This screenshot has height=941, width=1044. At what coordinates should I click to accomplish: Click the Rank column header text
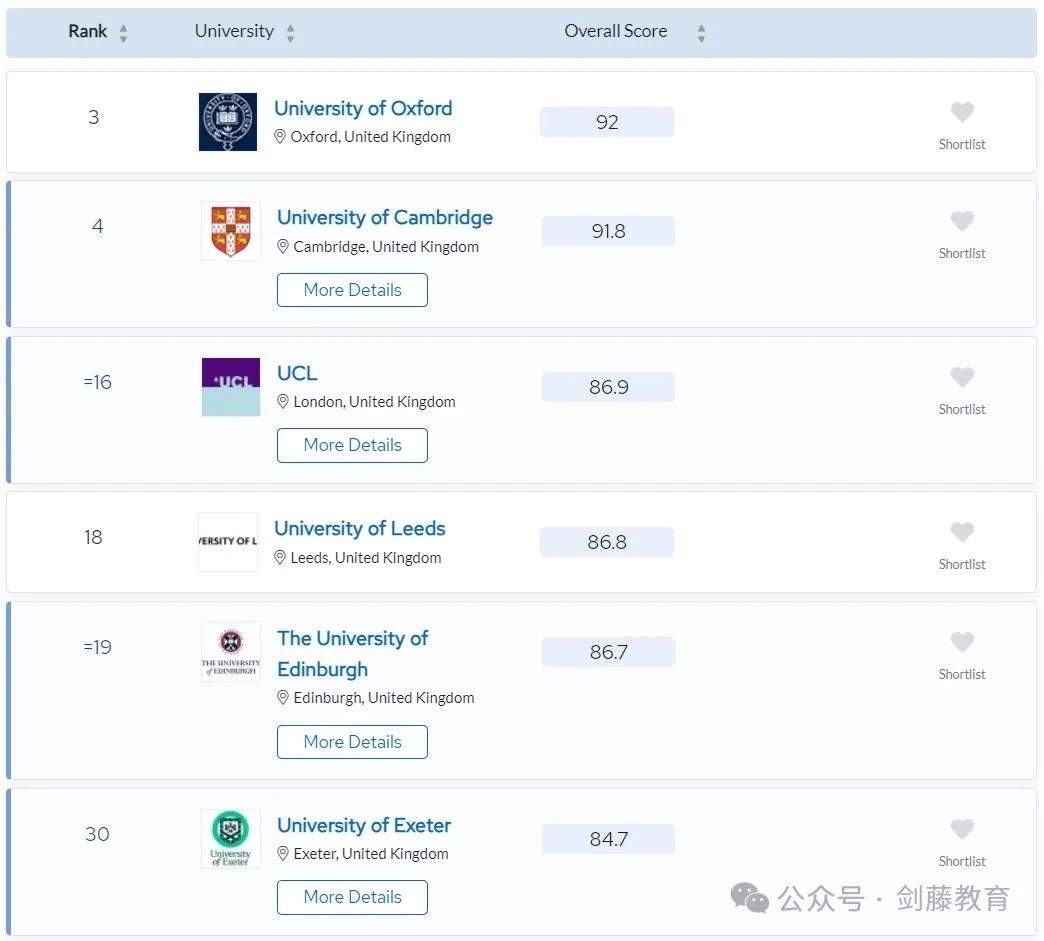(x=87, y=31)
